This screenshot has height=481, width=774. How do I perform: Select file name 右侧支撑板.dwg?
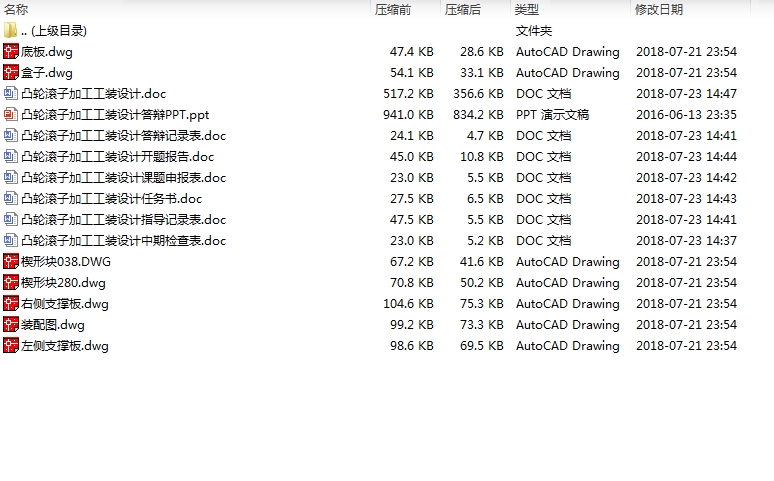pyautogui.click(x=65, y=304)
